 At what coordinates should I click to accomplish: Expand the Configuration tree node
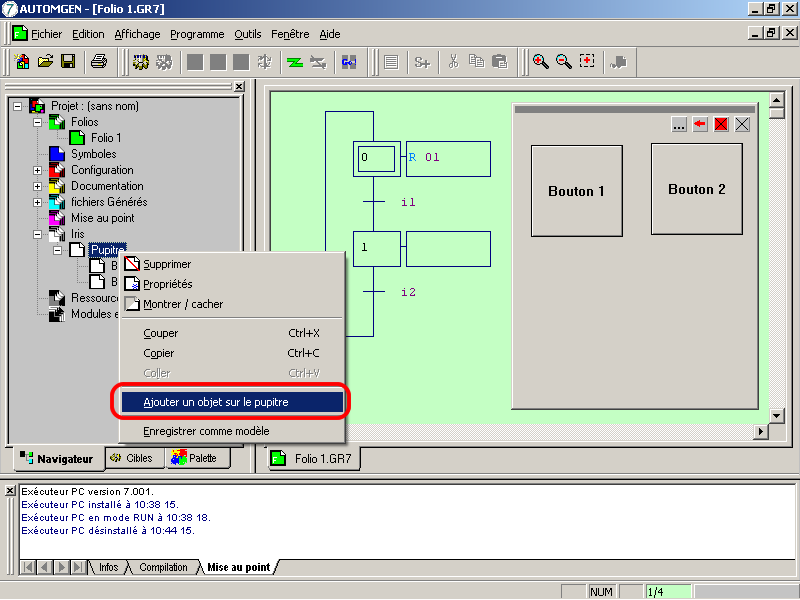coord(38,170)
